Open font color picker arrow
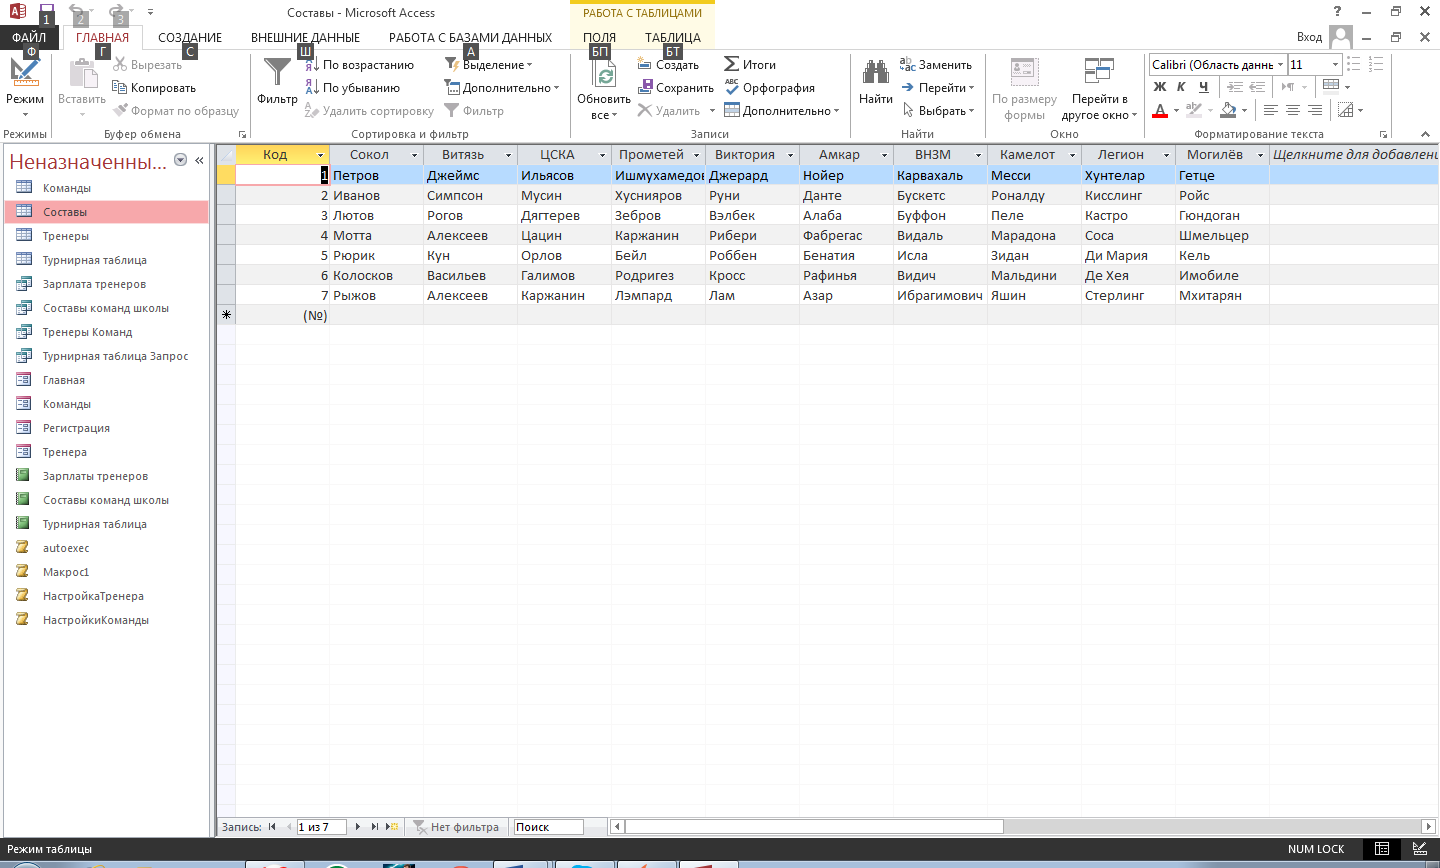 1176,110
